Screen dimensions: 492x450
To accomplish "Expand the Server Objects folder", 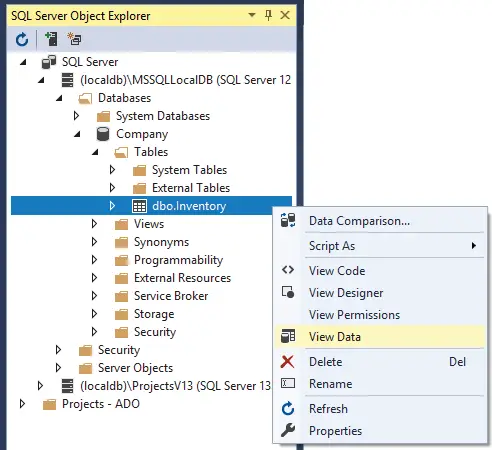I will 58,368.
